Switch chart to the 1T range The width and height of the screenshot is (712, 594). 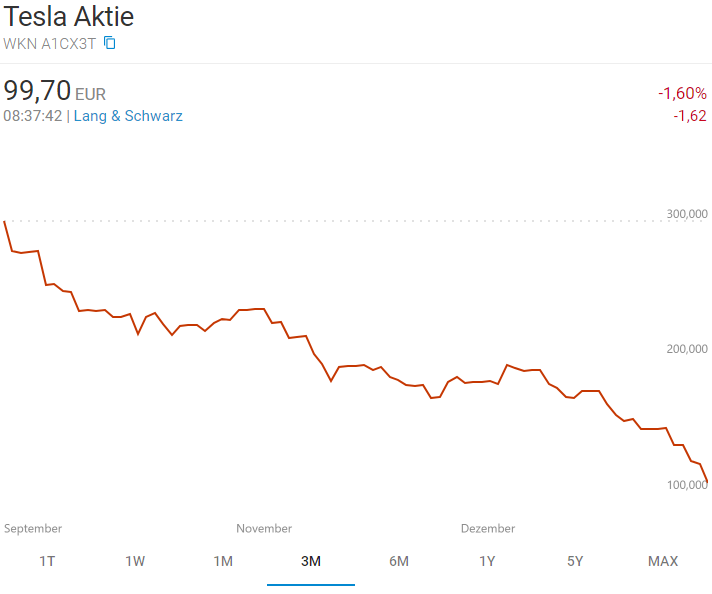pyautogui.click(x=47, y=561)
